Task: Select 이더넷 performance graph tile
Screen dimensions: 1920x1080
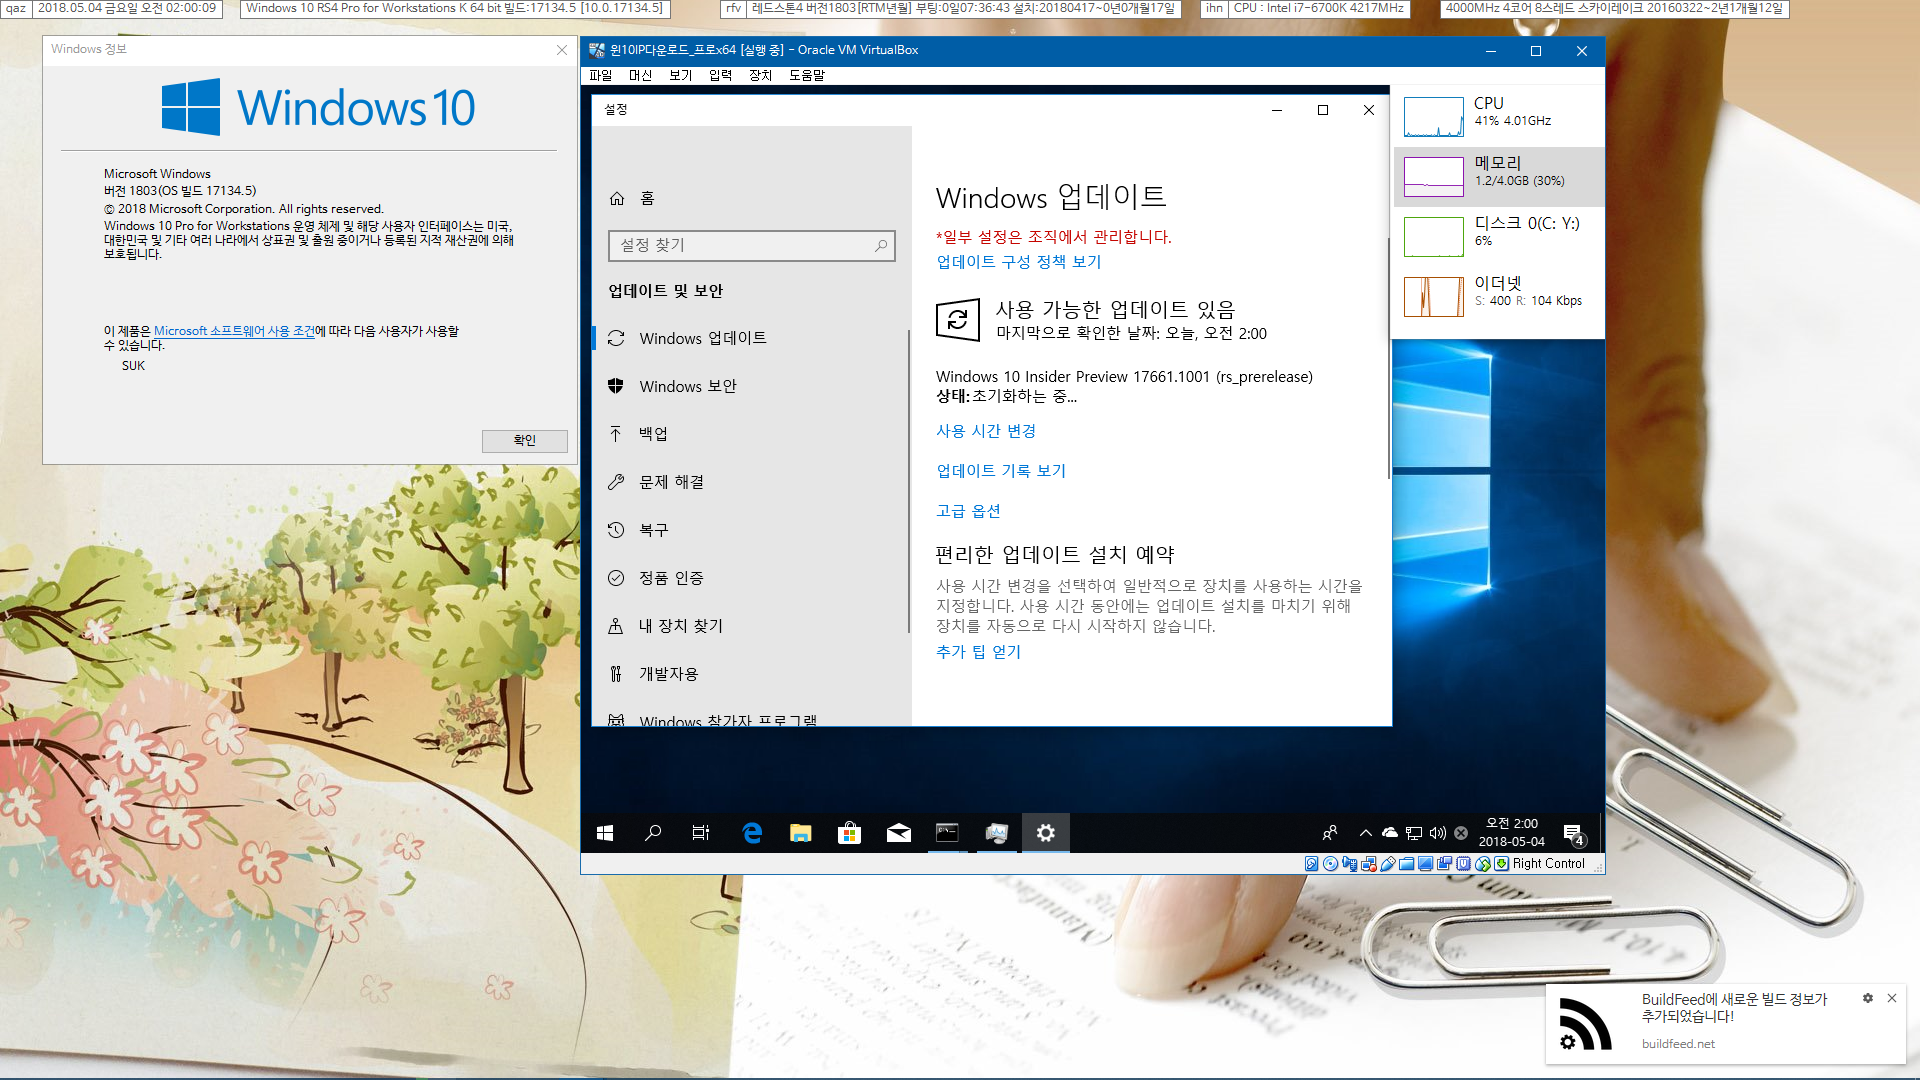Action: click(x=1499, y=297)
